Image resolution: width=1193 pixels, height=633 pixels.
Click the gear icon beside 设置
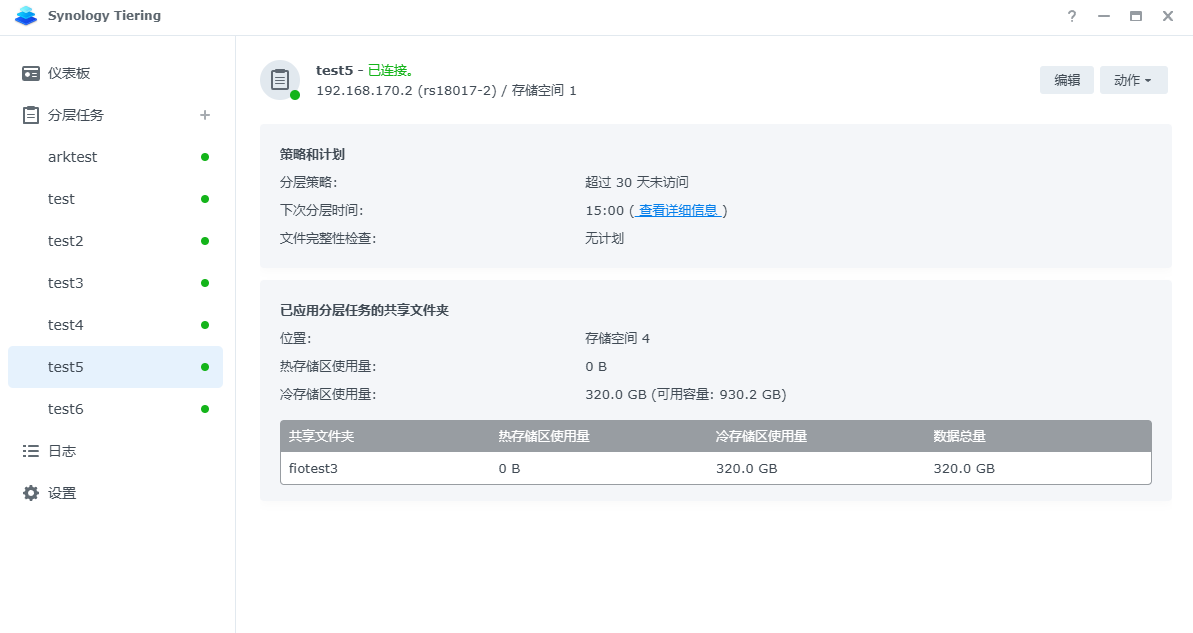(x=31, y=493)
